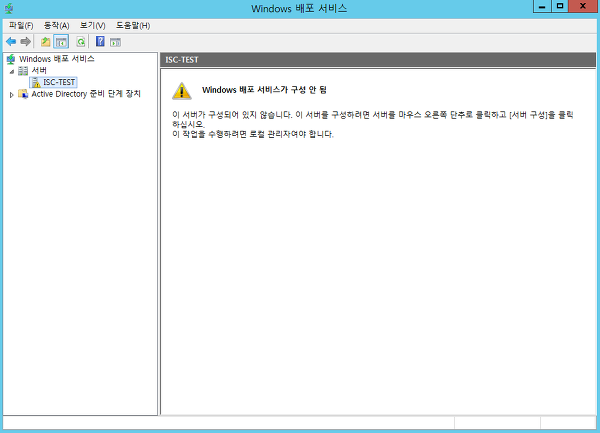
Task: Open the 파일(F) menu
Action: click(x=21, y=26)
